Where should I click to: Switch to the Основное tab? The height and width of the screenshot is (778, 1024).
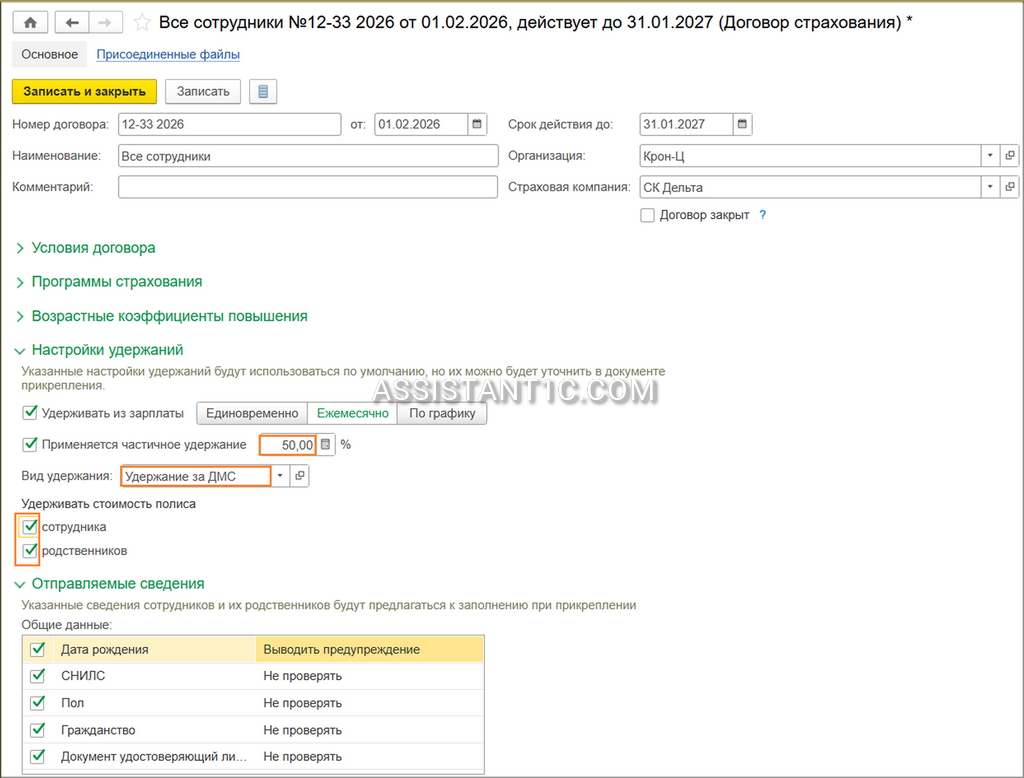pos(50,54)
